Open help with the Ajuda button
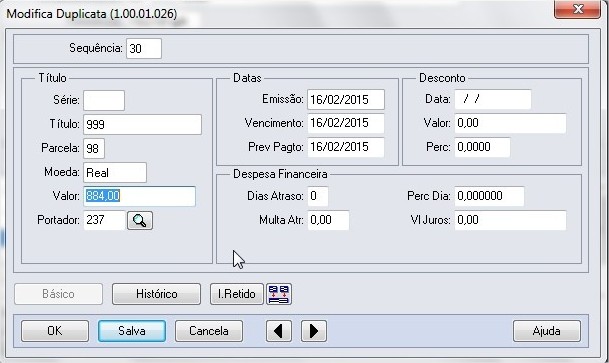Viewport: 609px width, 363px height. tap(547, 331)
